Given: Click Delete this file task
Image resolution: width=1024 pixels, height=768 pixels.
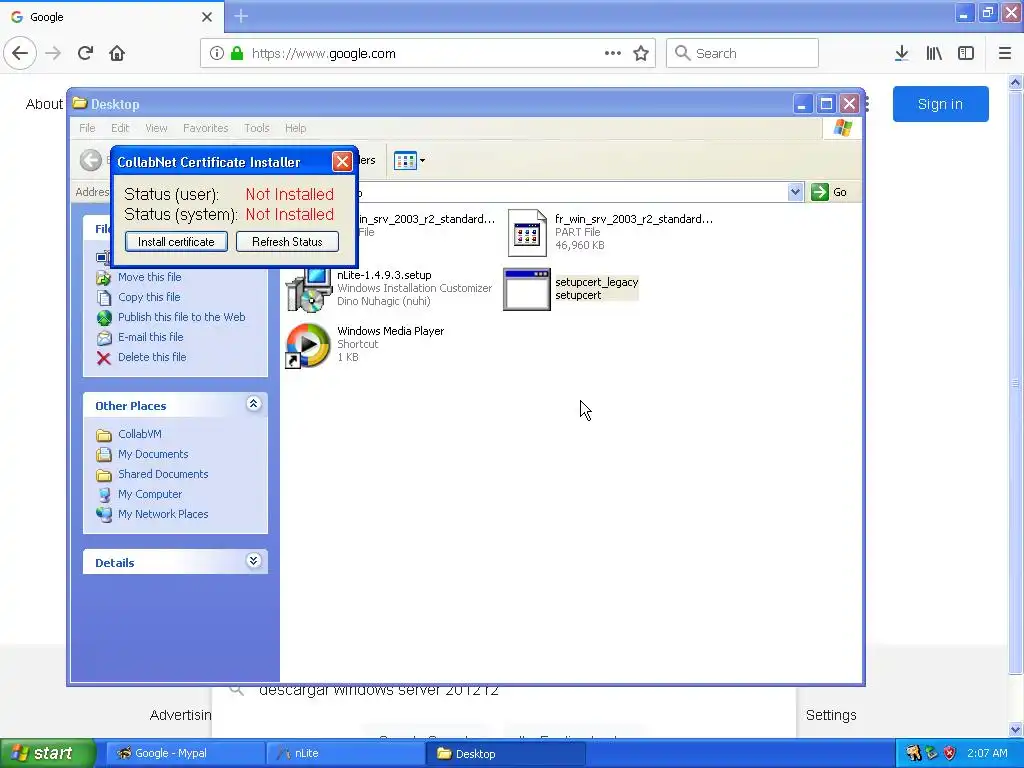Looking at the screenshot, I should click(152, 357).
